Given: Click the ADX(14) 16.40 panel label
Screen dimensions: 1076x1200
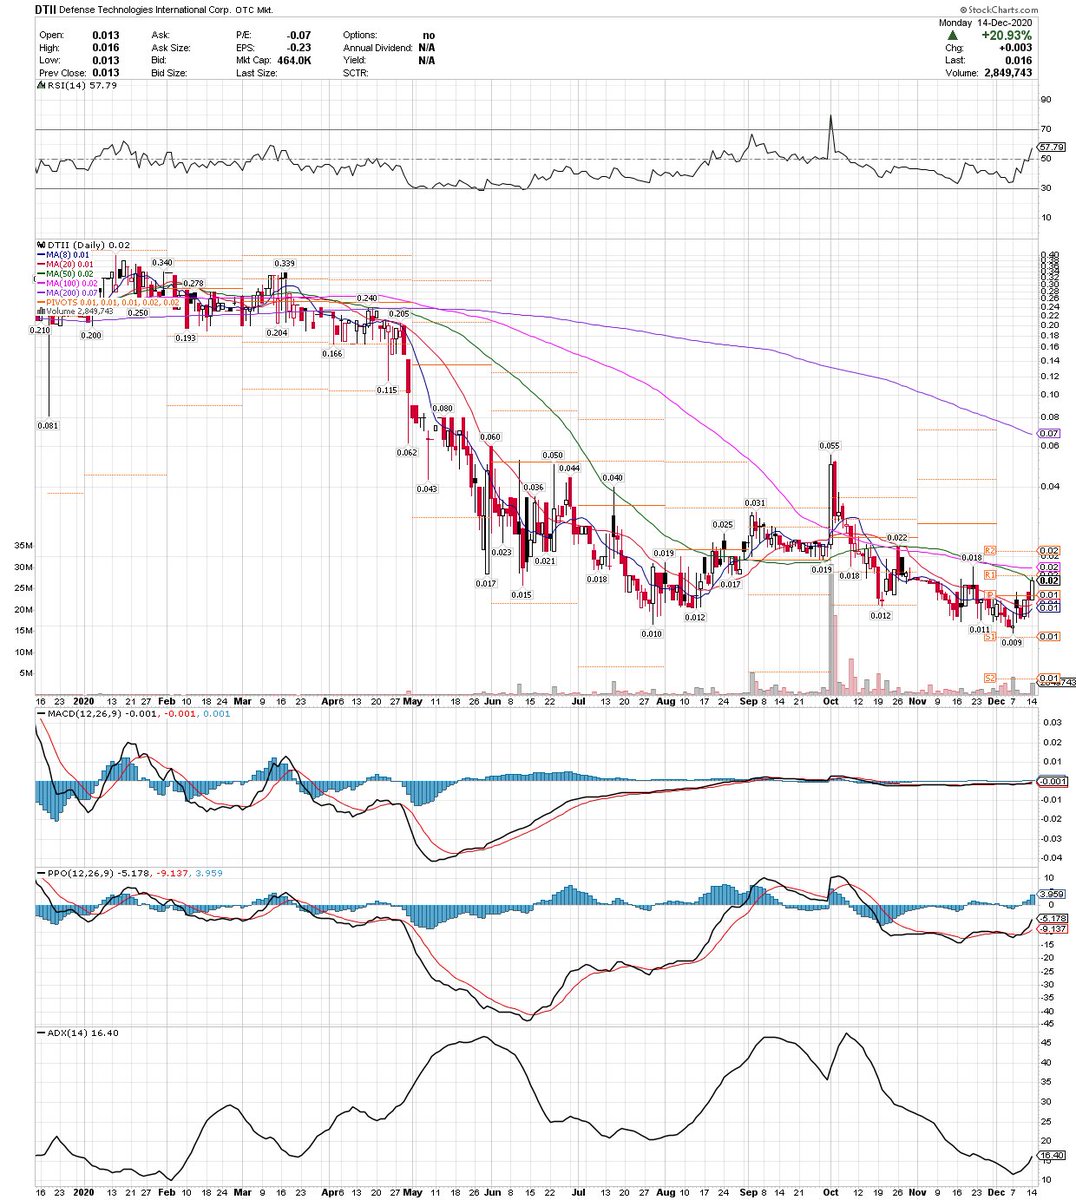Looking at the screenshot, I should (x=77, y=1033).
